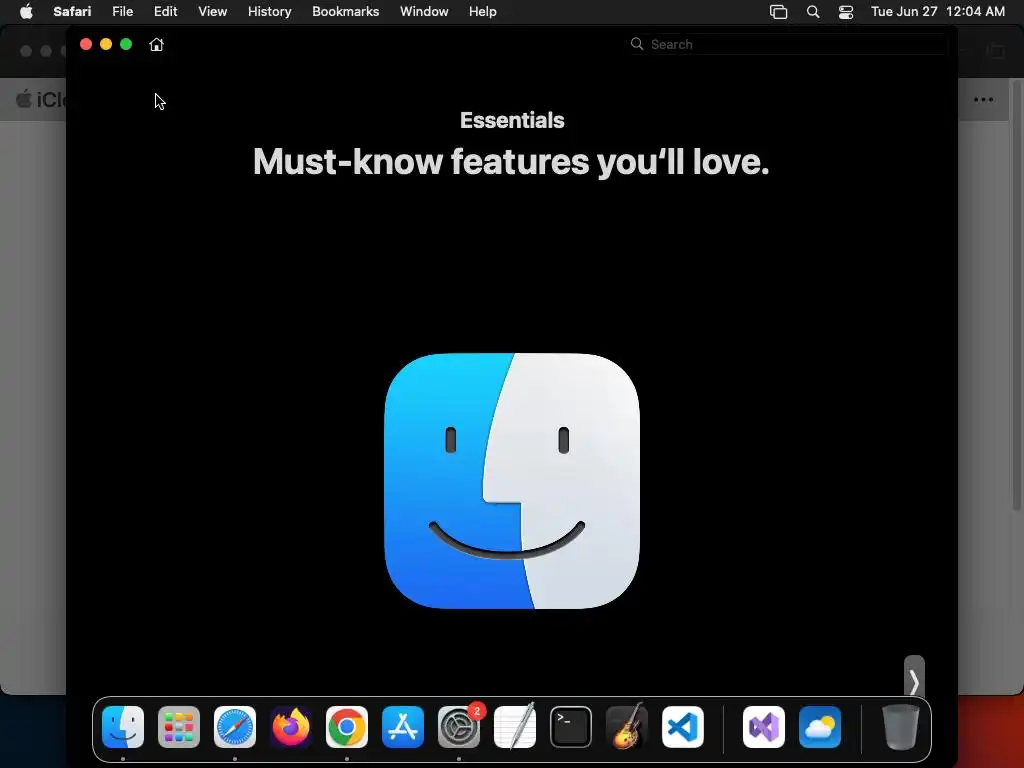The height and width of the screenshot is (768, 1024).
Task: Maximize the Tips window with the green button
Action: [x=126, y=44]
